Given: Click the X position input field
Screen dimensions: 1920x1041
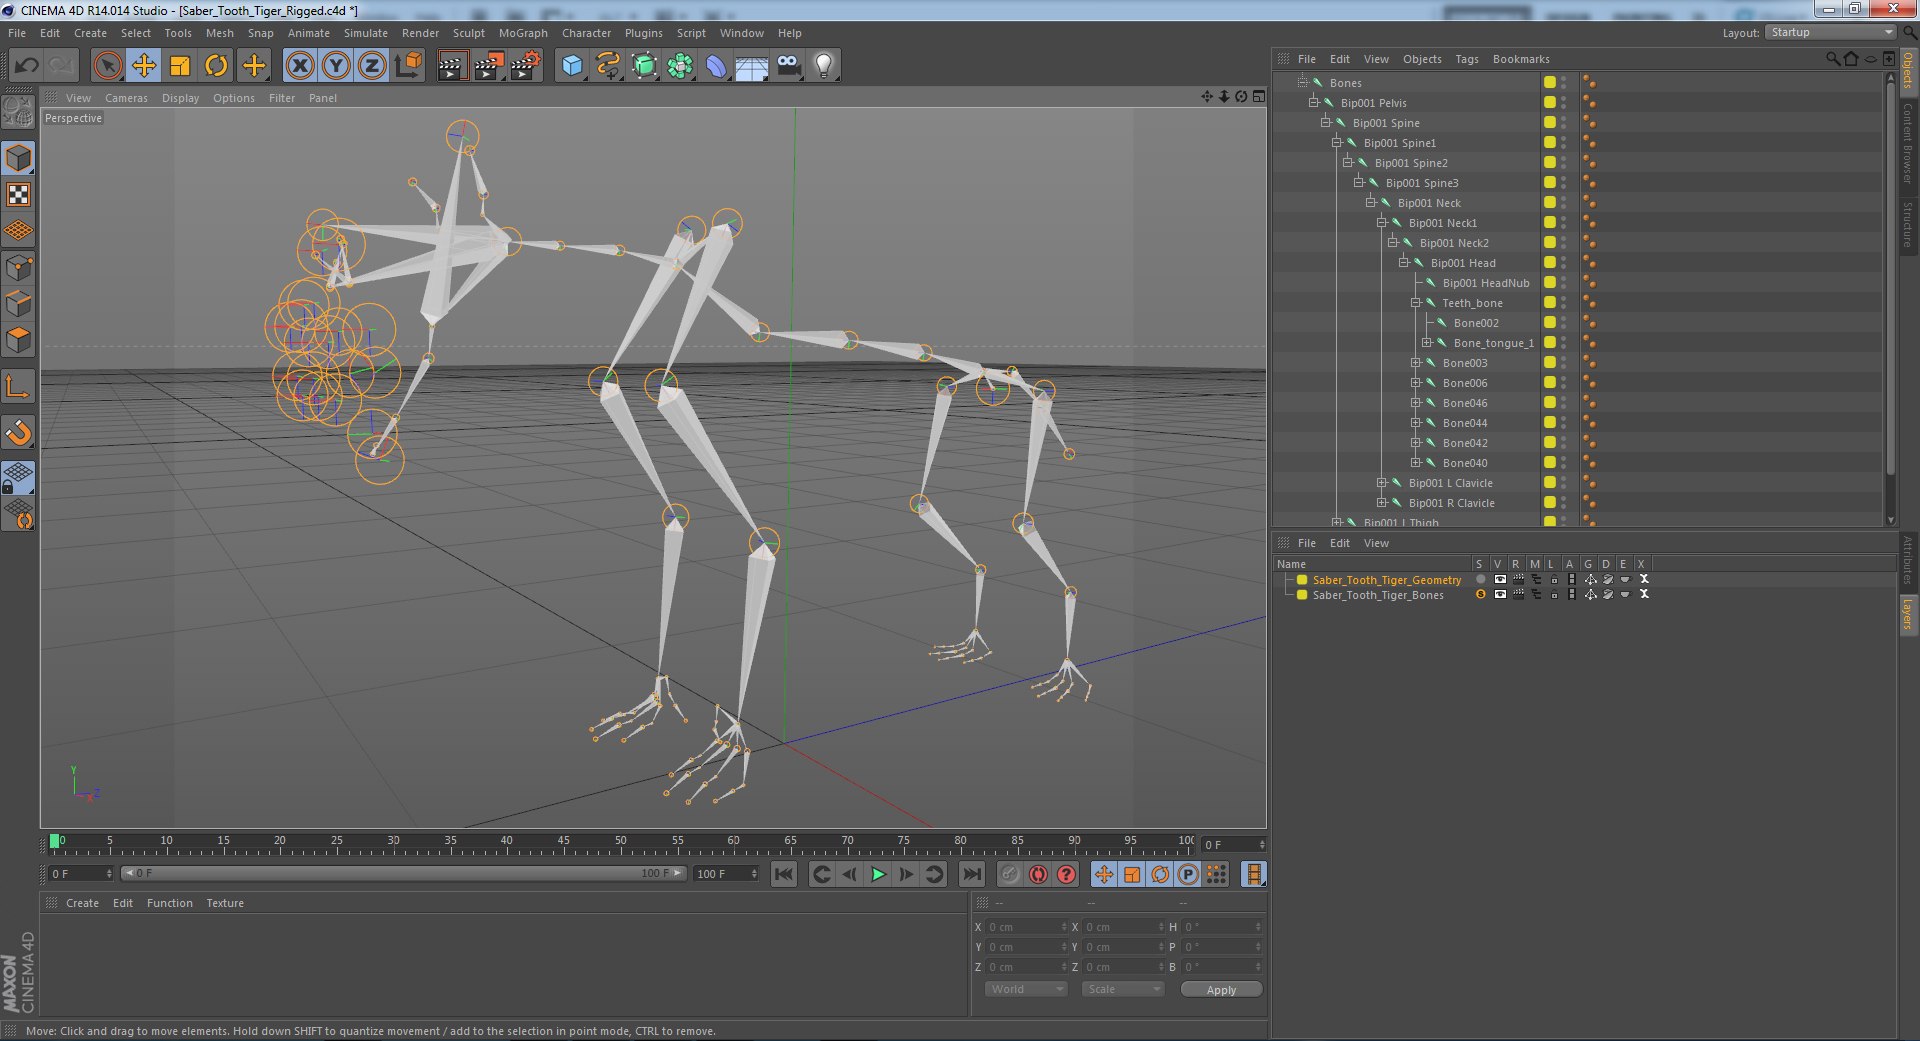Looking at the screenshot, I should [1026, 927].
